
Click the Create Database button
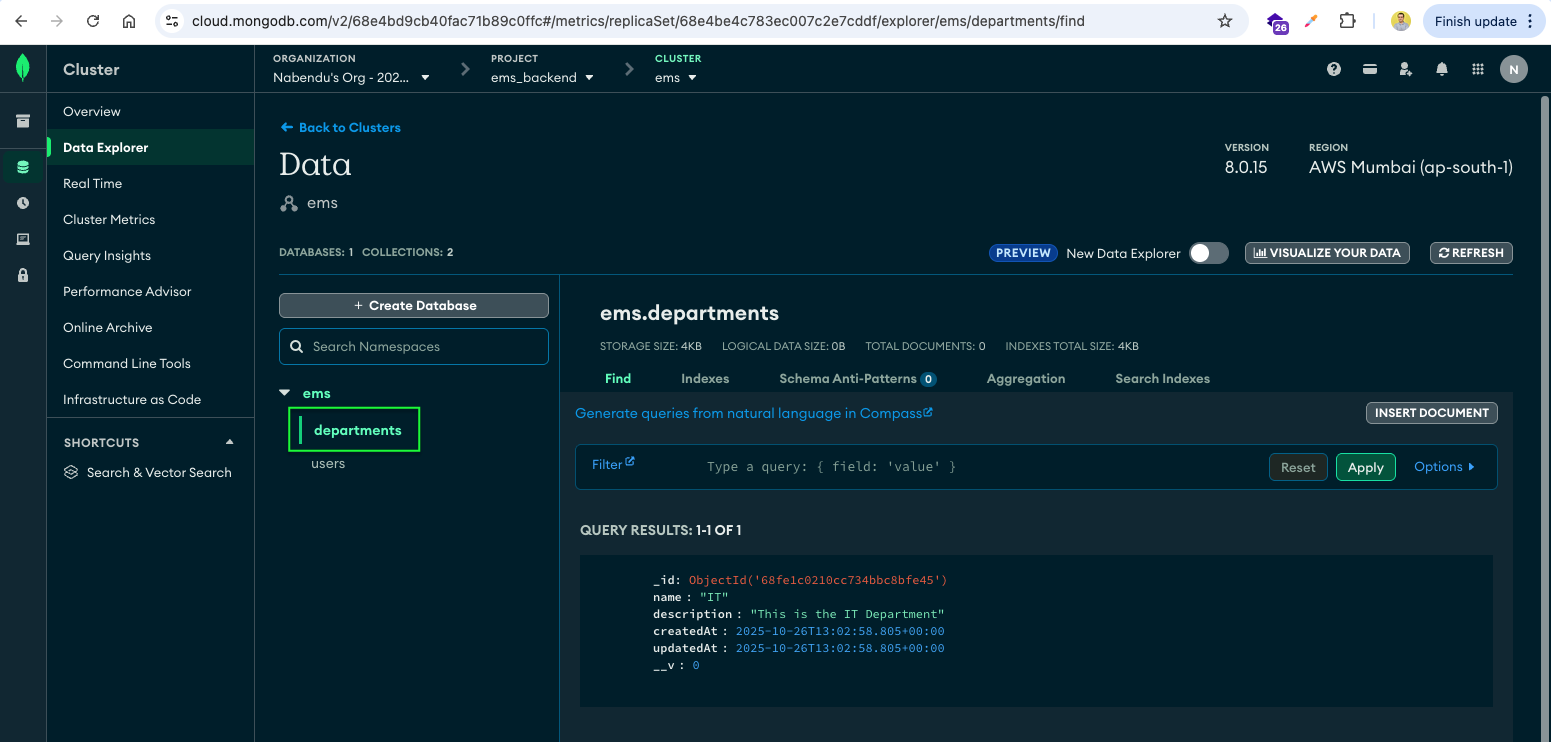tap(414, 306)
